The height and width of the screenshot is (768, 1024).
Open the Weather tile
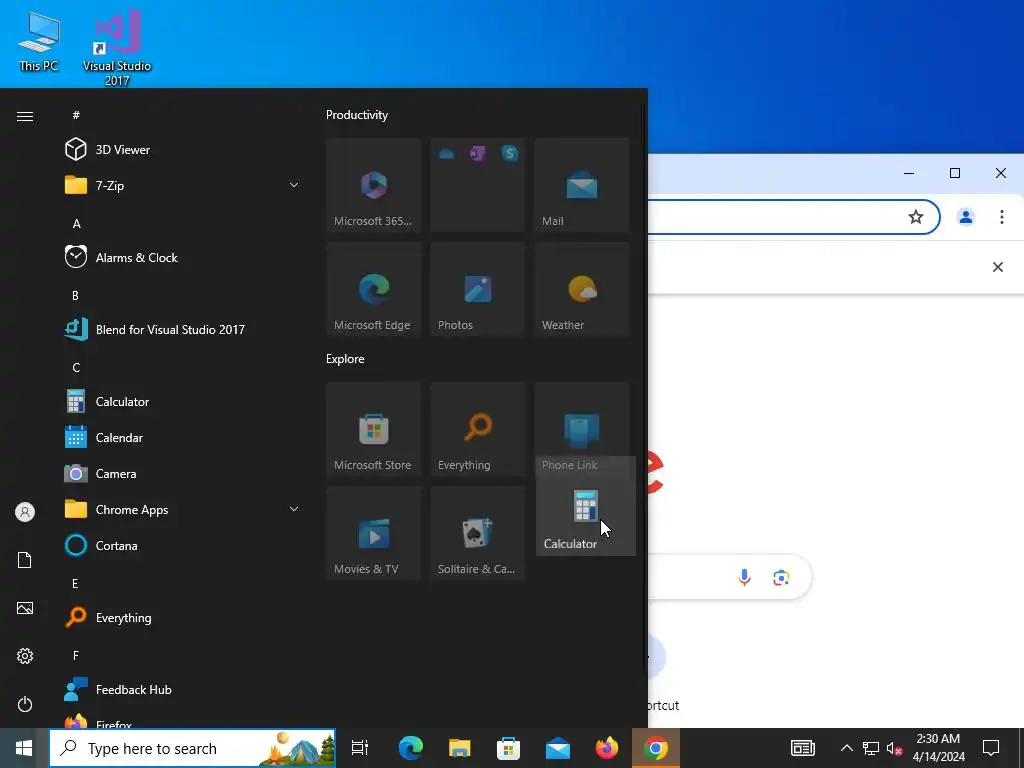(x=582, y=289)
